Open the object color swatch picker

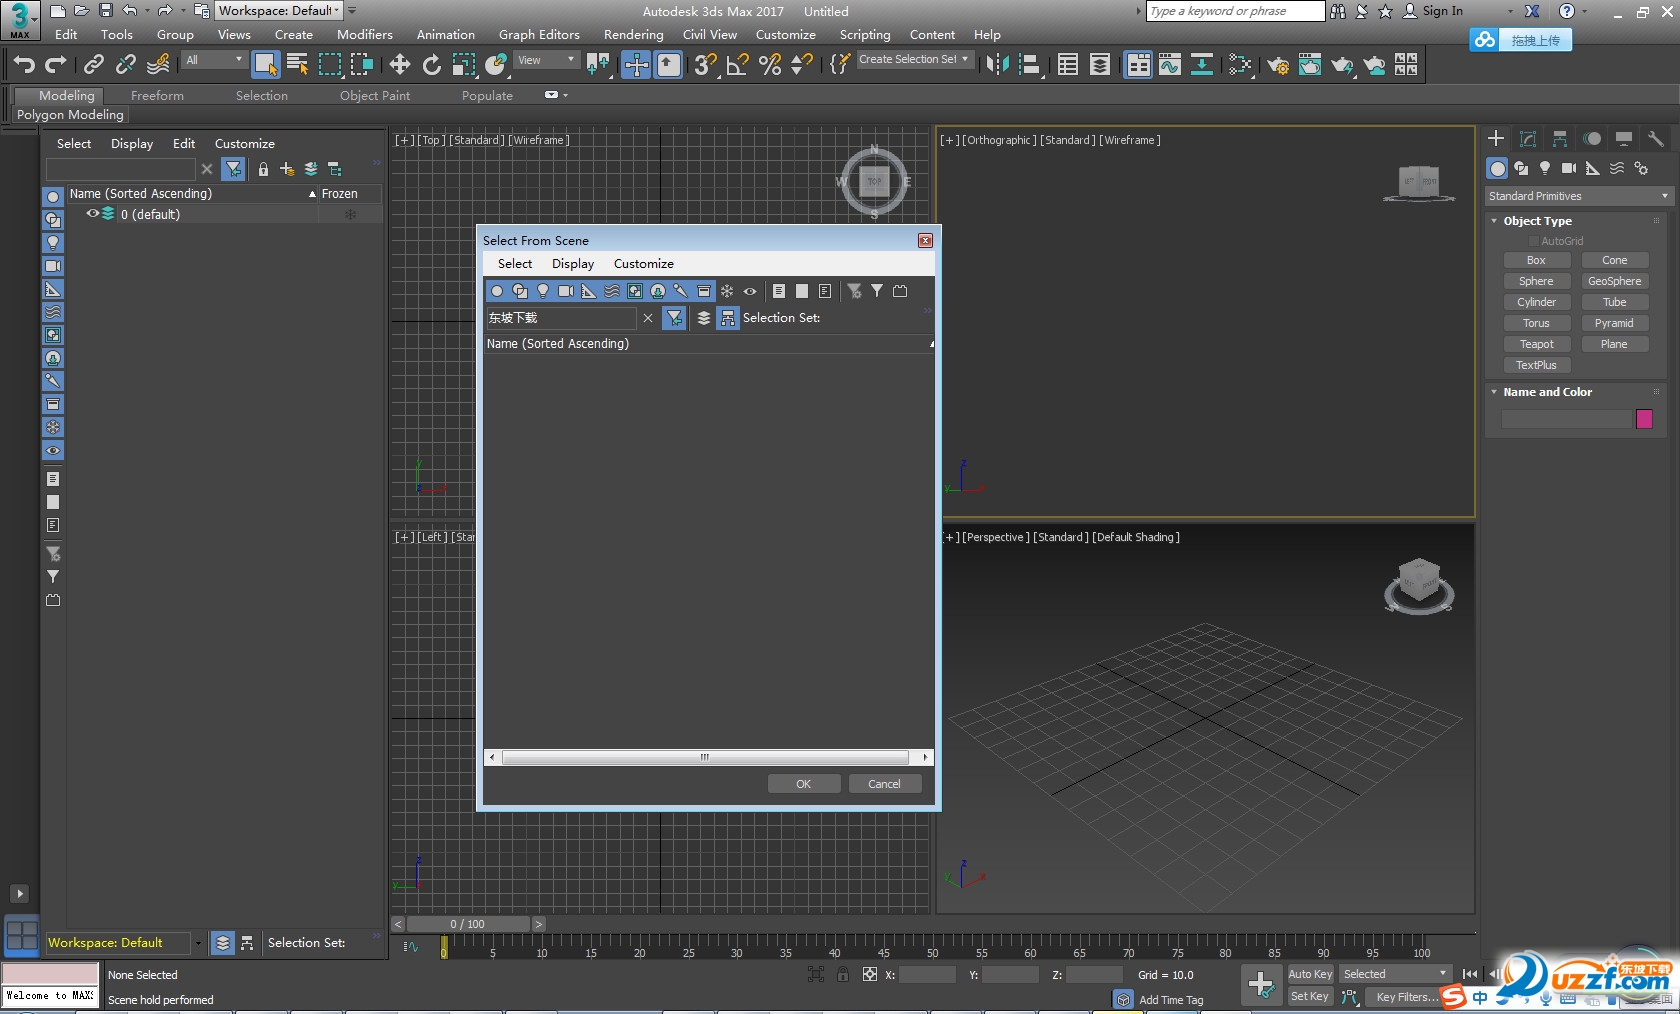click(x=1646, y=419)
